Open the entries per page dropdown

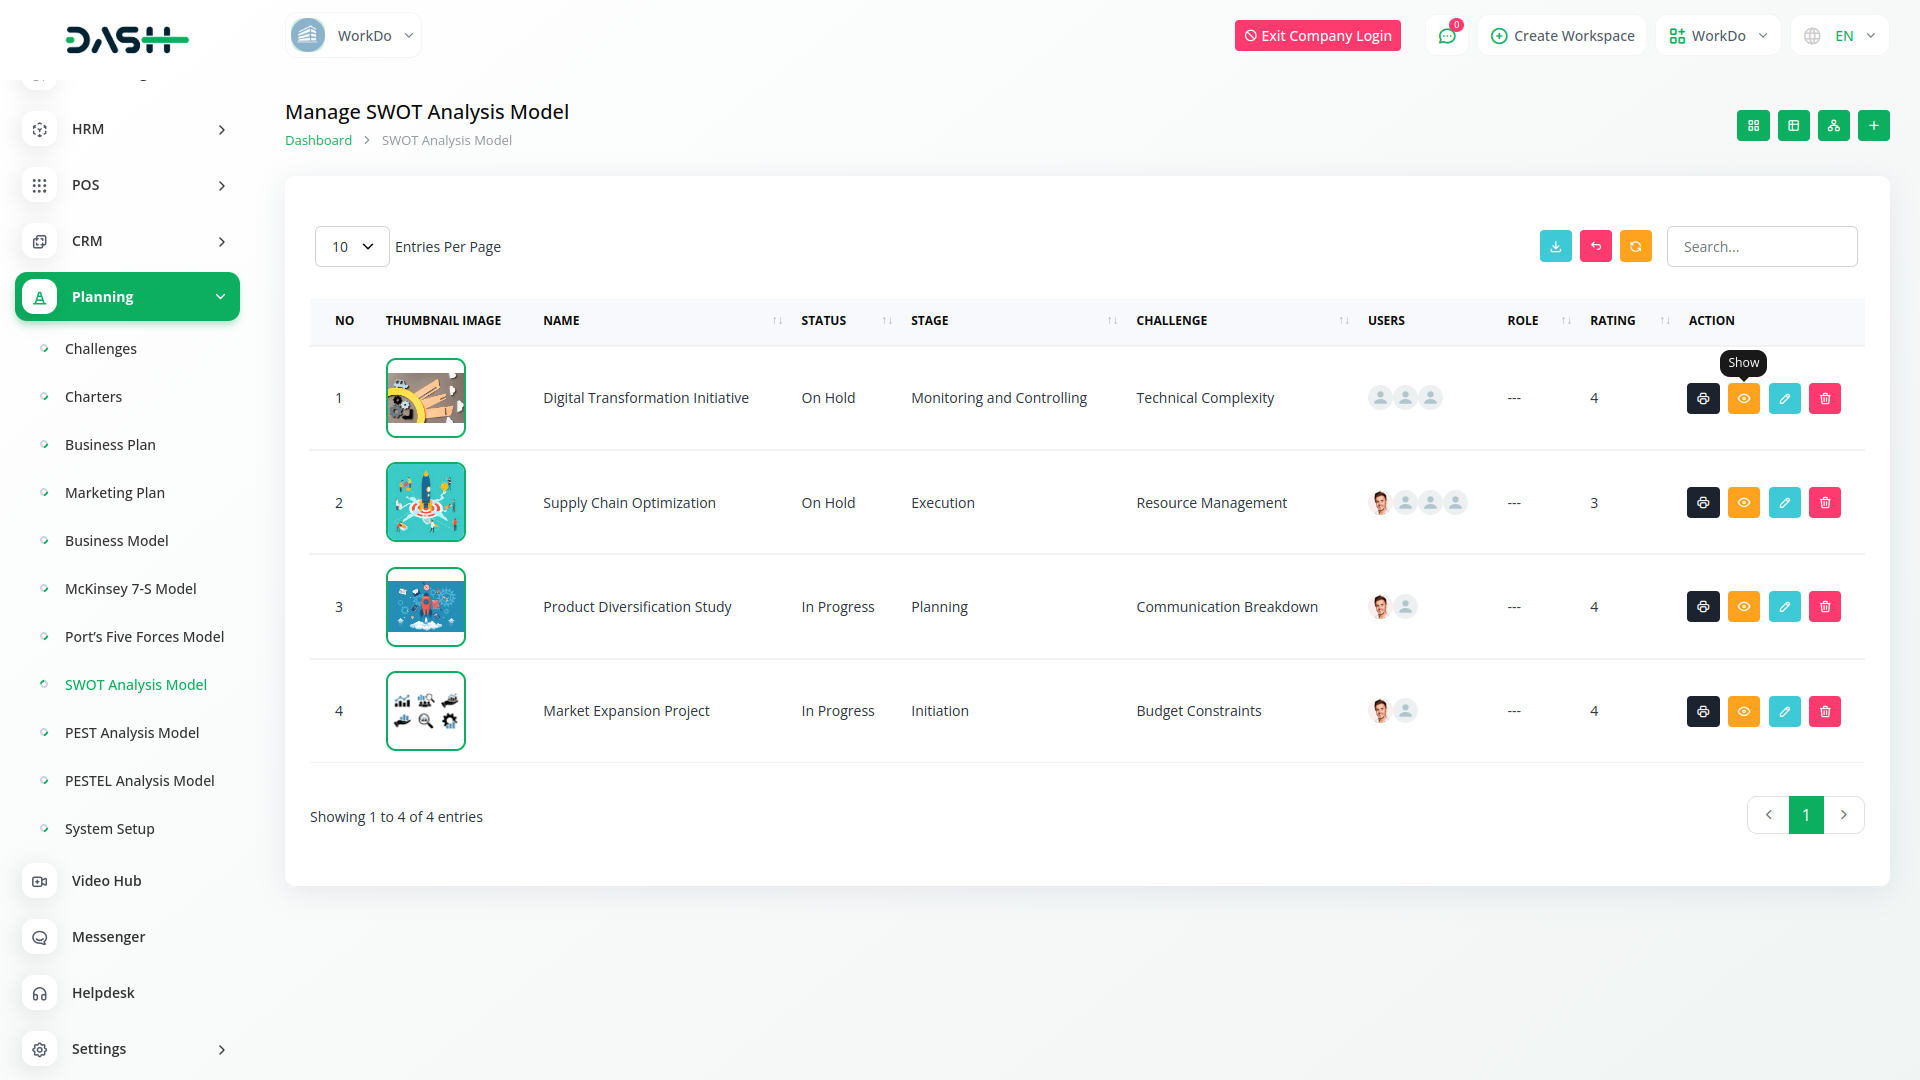pyautogui.click(x=352, y=247)
